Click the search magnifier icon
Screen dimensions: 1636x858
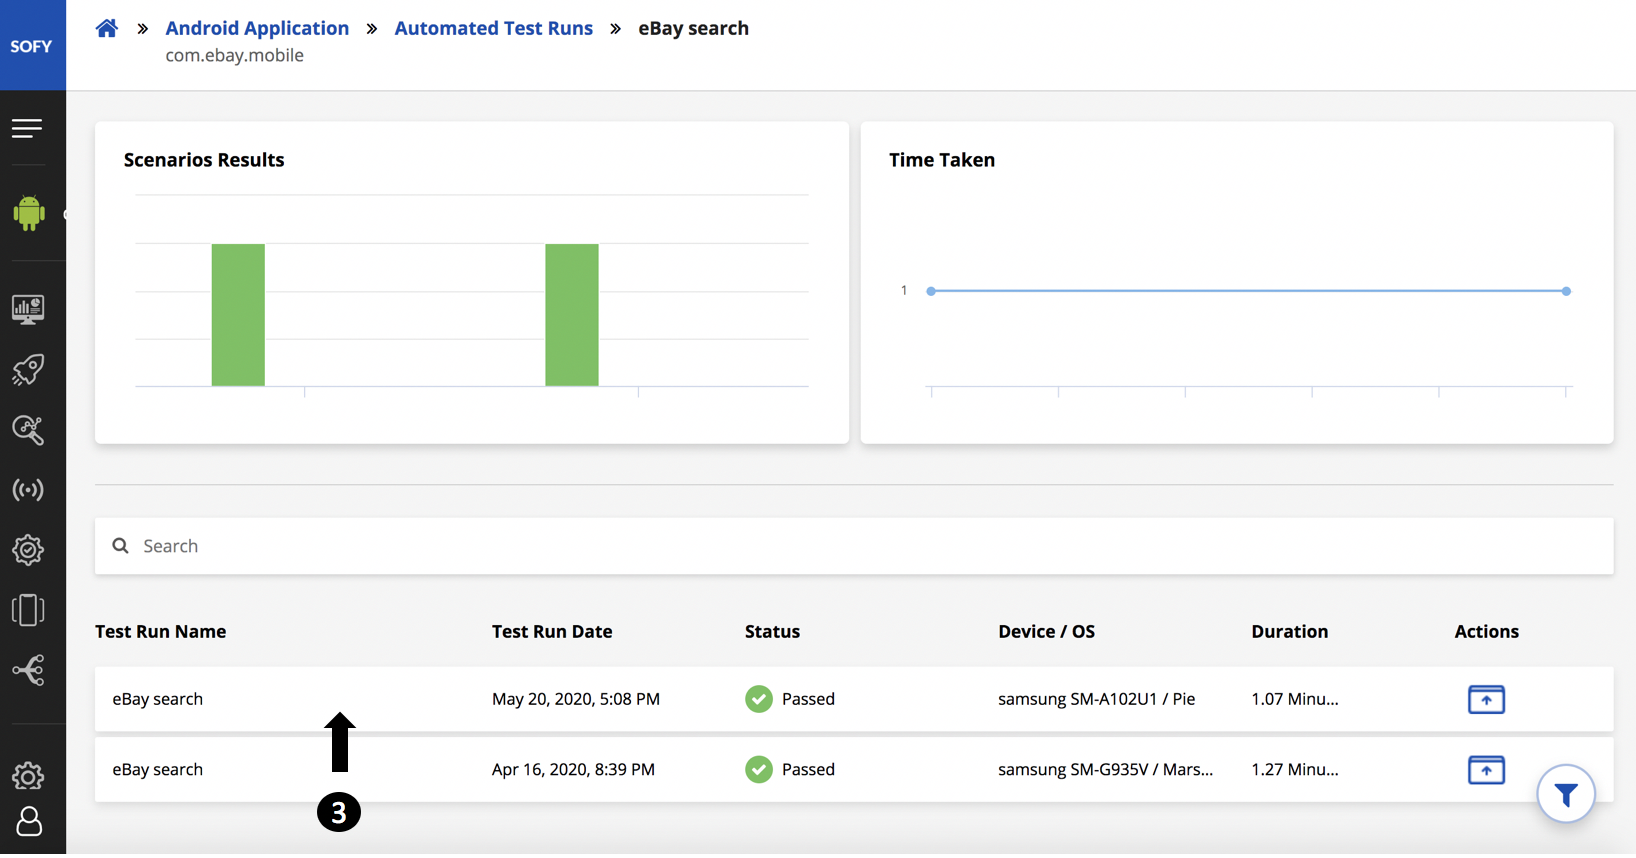[x=121, y=546]
